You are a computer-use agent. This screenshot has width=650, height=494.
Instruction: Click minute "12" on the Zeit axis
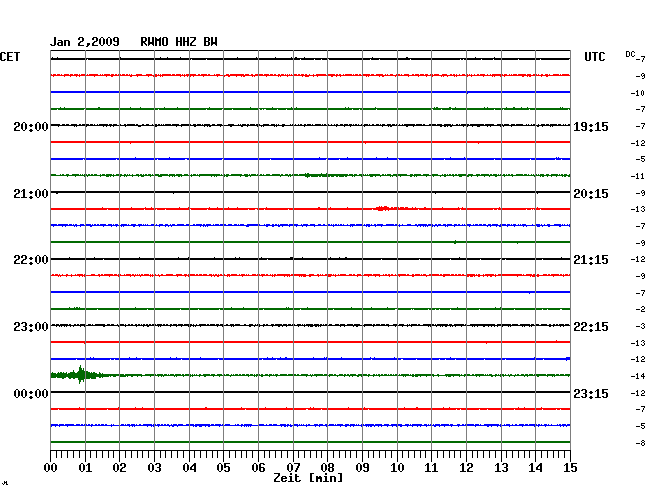coord(466,468)
